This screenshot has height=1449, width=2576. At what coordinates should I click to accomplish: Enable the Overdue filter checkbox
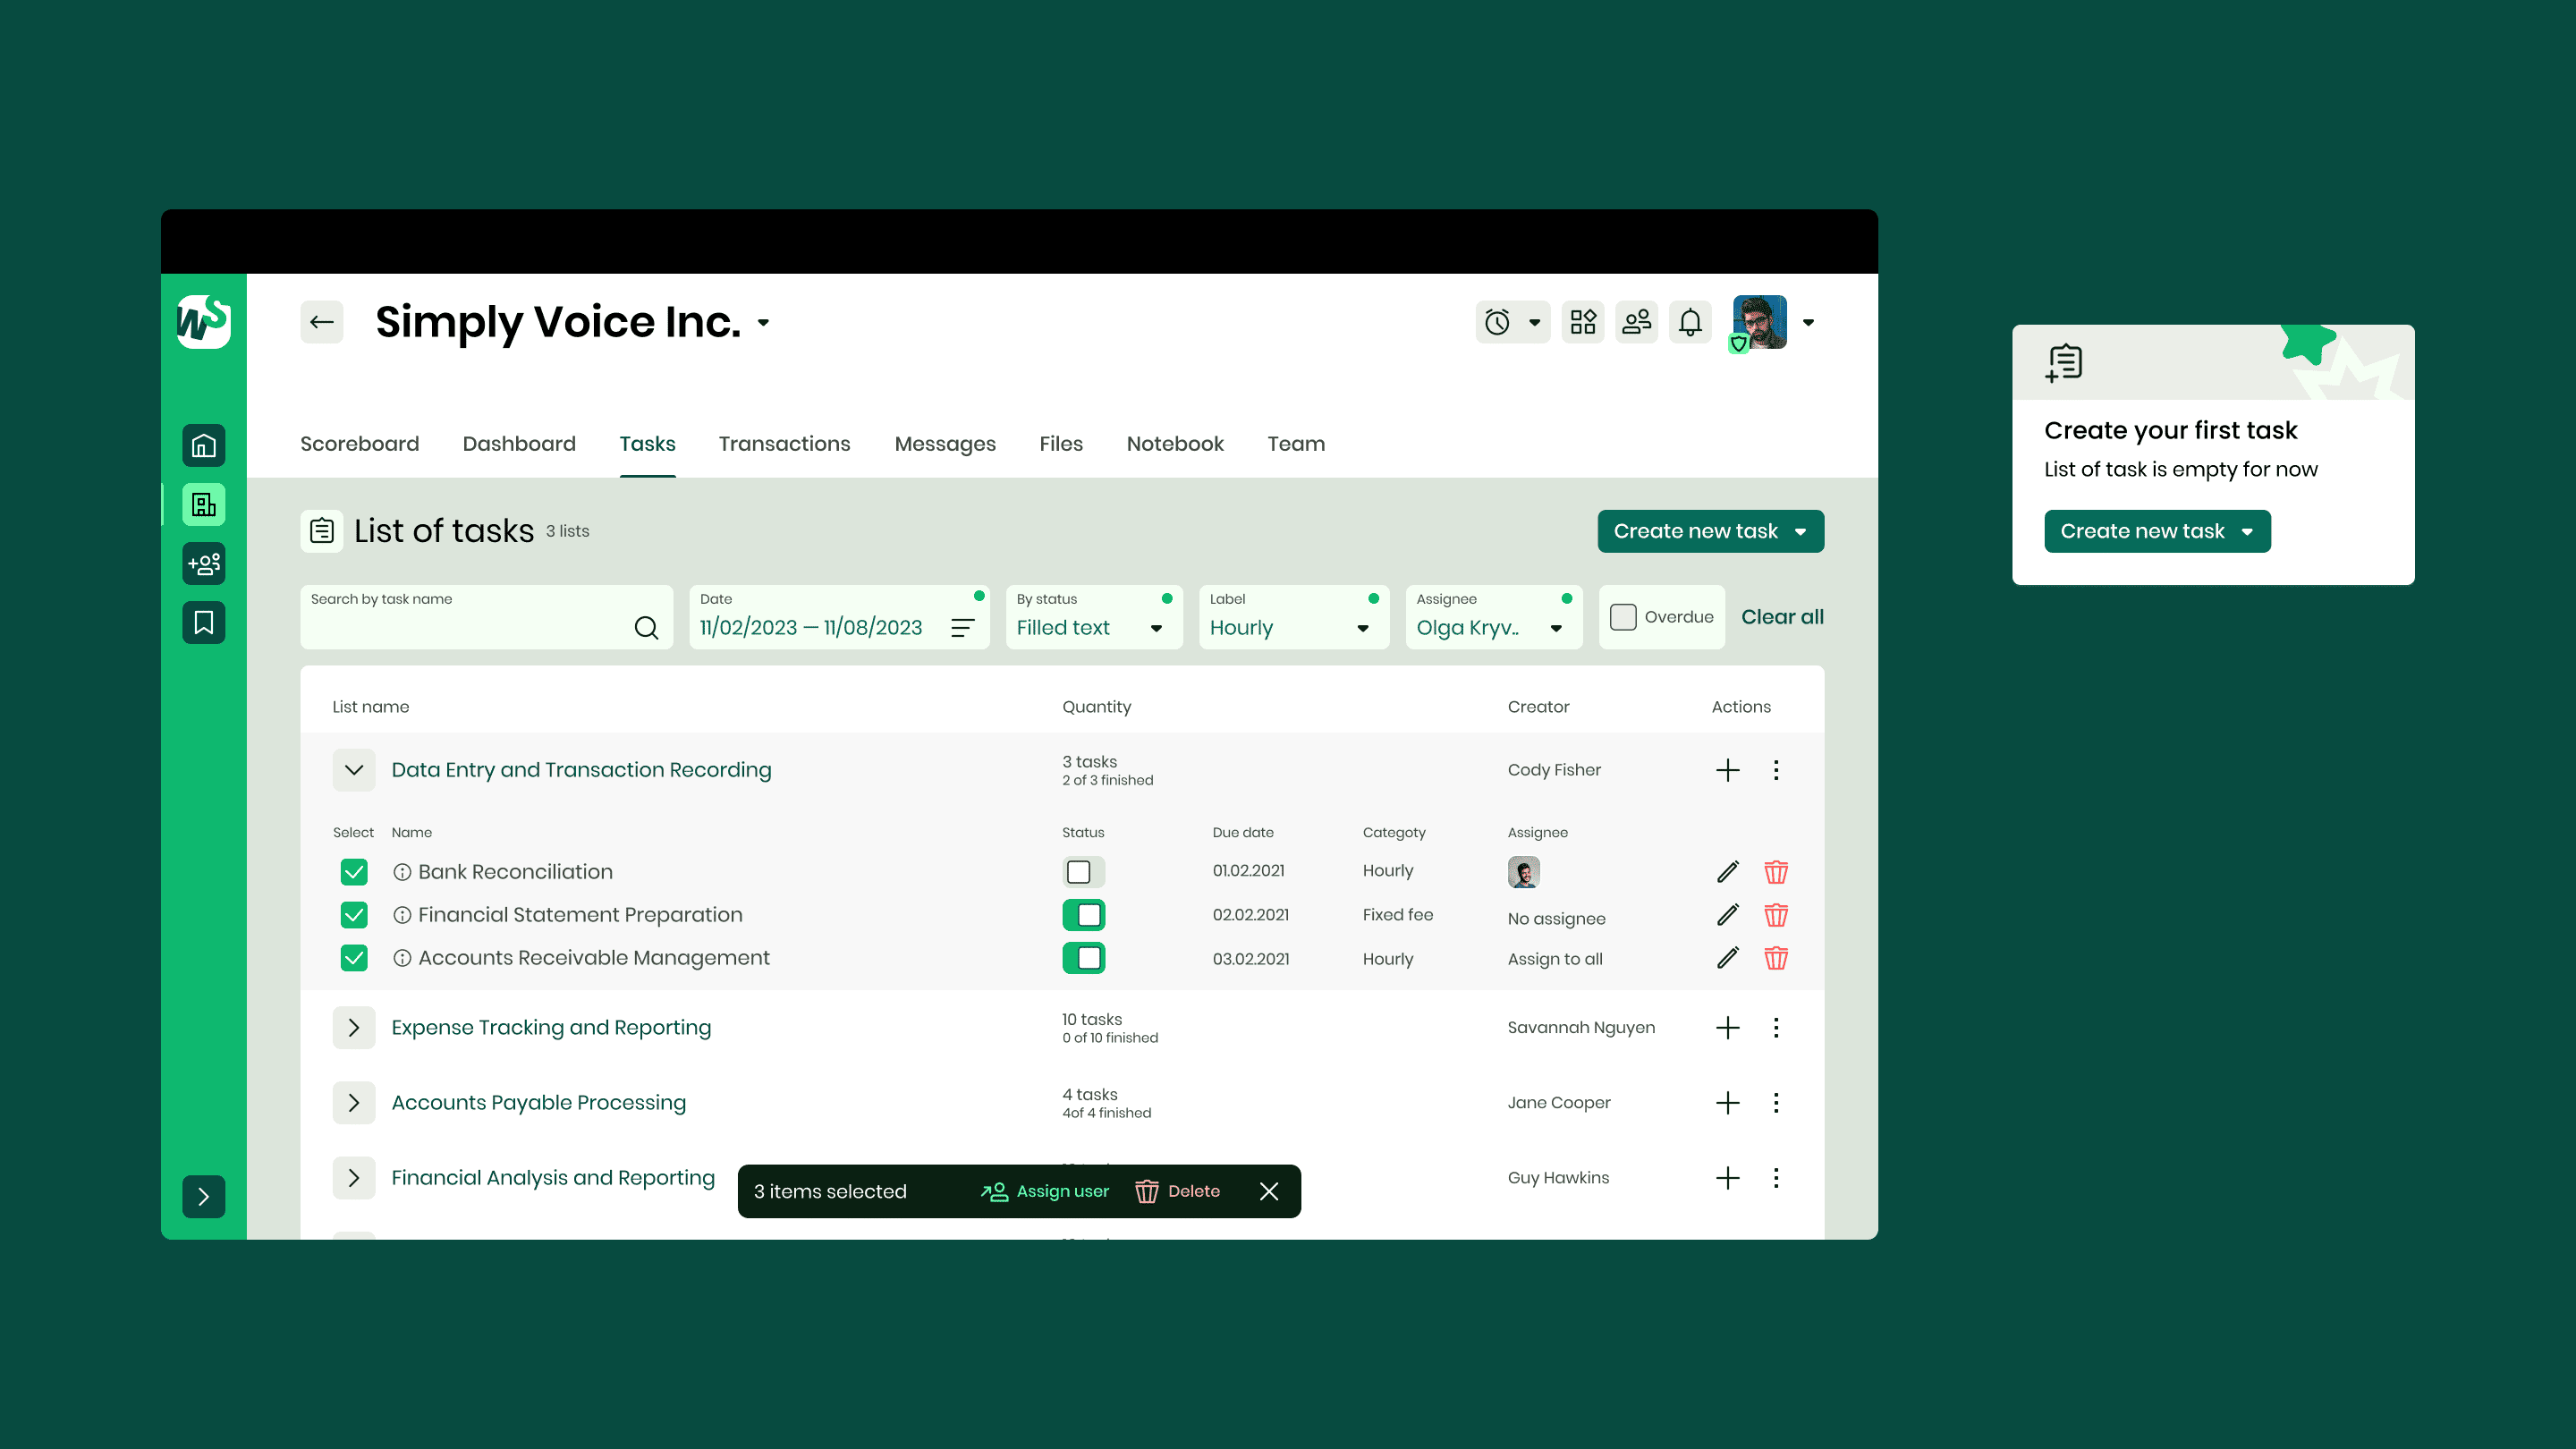[x=1623, y=617]
